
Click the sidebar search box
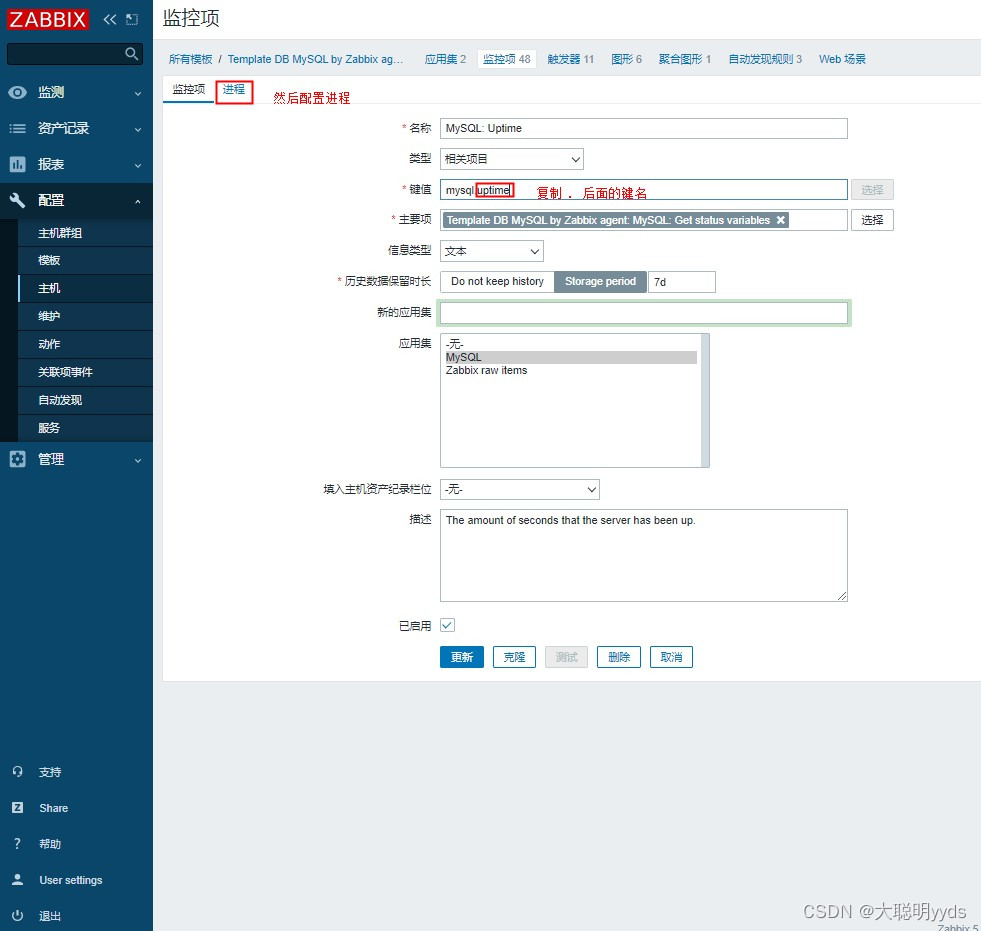pyautogui.click(x=65, y=54)
